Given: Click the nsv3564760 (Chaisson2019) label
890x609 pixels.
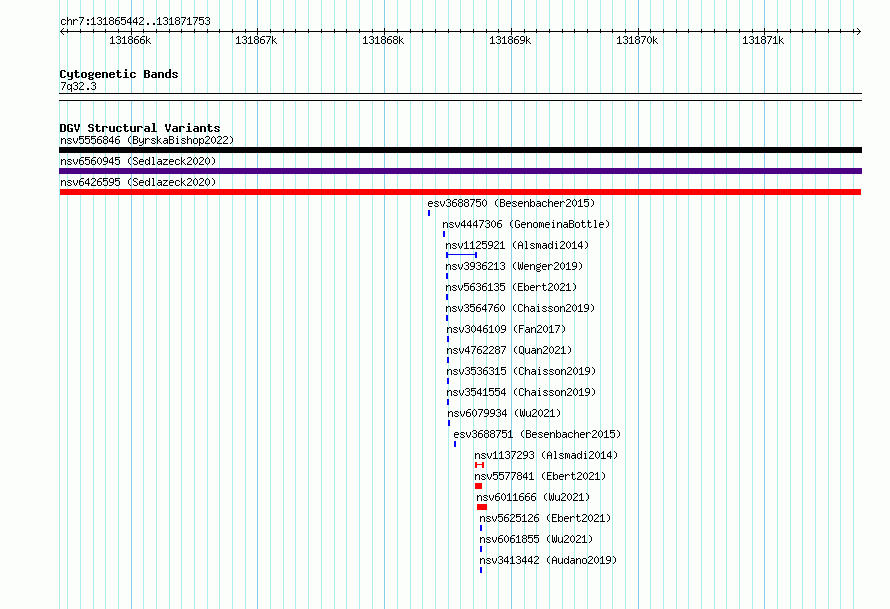Looking at the screenshot, I should tap(520, 308).
